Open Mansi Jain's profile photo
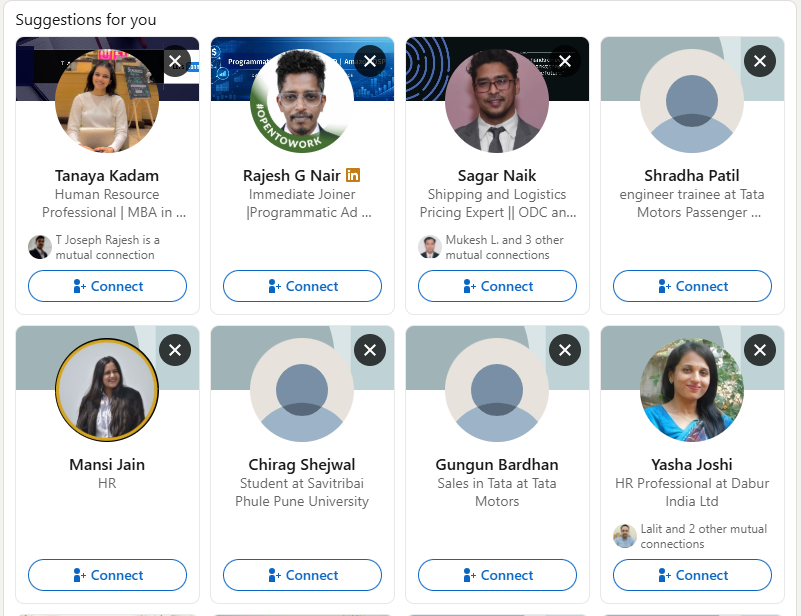This screenshot has height=616, width=801. coord(107,390)
